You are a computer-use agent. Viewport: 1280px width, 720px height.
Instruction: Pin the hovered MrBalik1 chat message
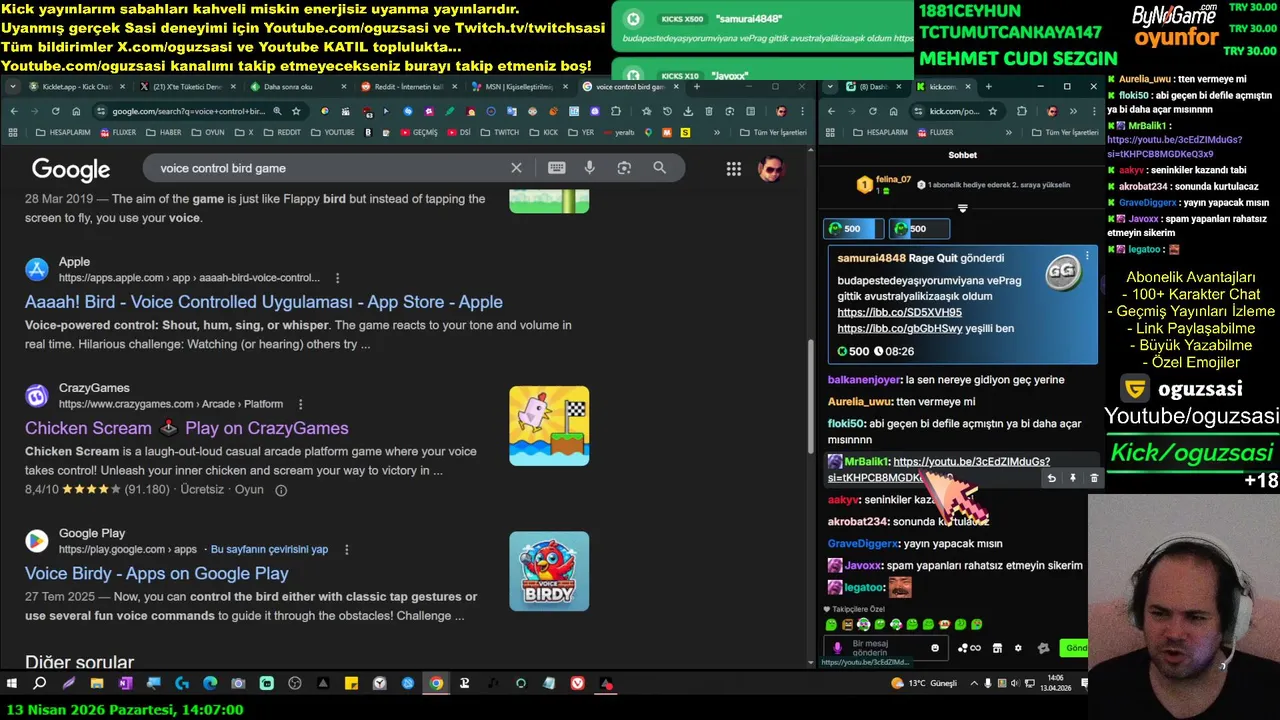1072,478
